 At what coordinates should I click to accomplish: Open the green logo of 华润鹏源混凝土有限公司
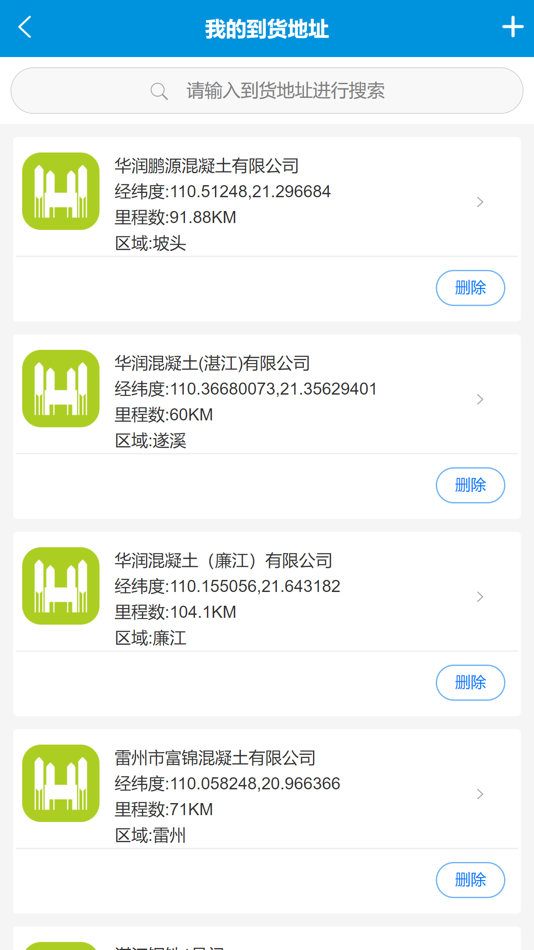(61, 191)
